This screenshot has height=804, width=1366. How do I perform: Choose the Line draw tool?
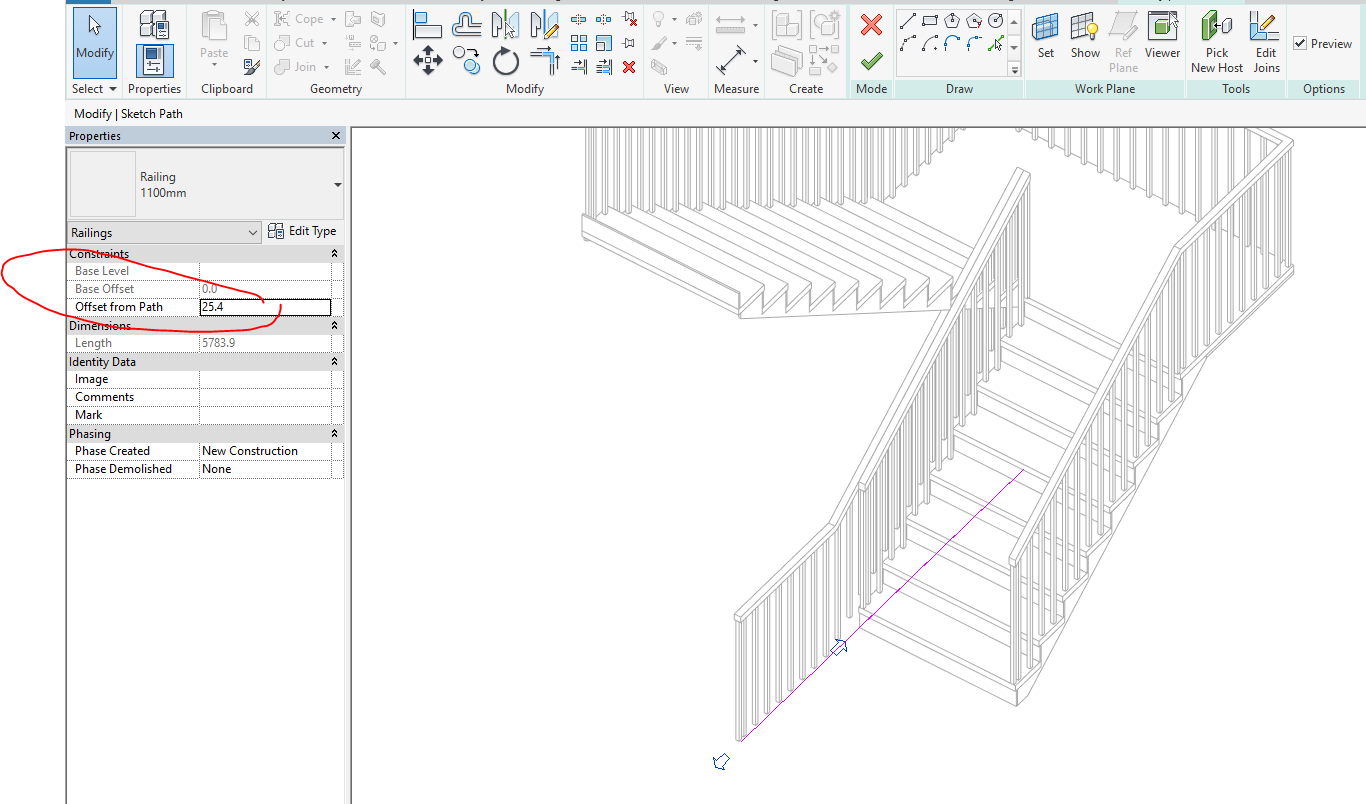(908, 21)
